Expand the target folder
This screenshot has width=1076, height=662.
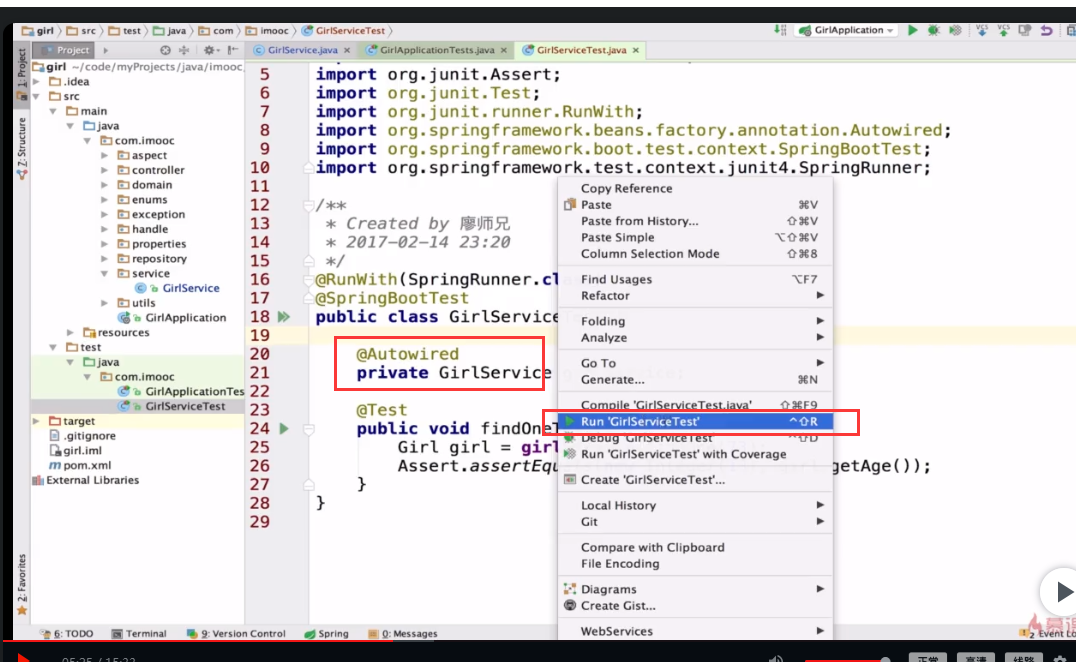(x=37, y=421)
